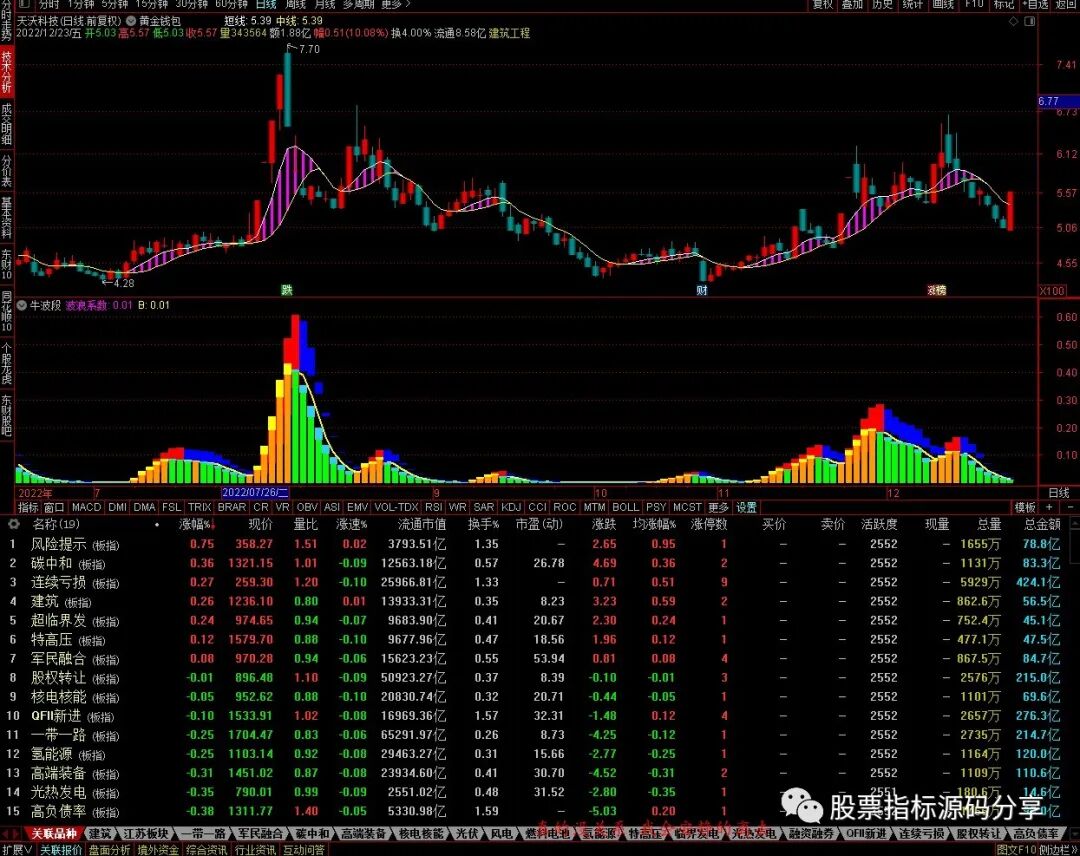Select RSI indicator
Viewport: 1080px width, 856px height.
click(433, 507)
